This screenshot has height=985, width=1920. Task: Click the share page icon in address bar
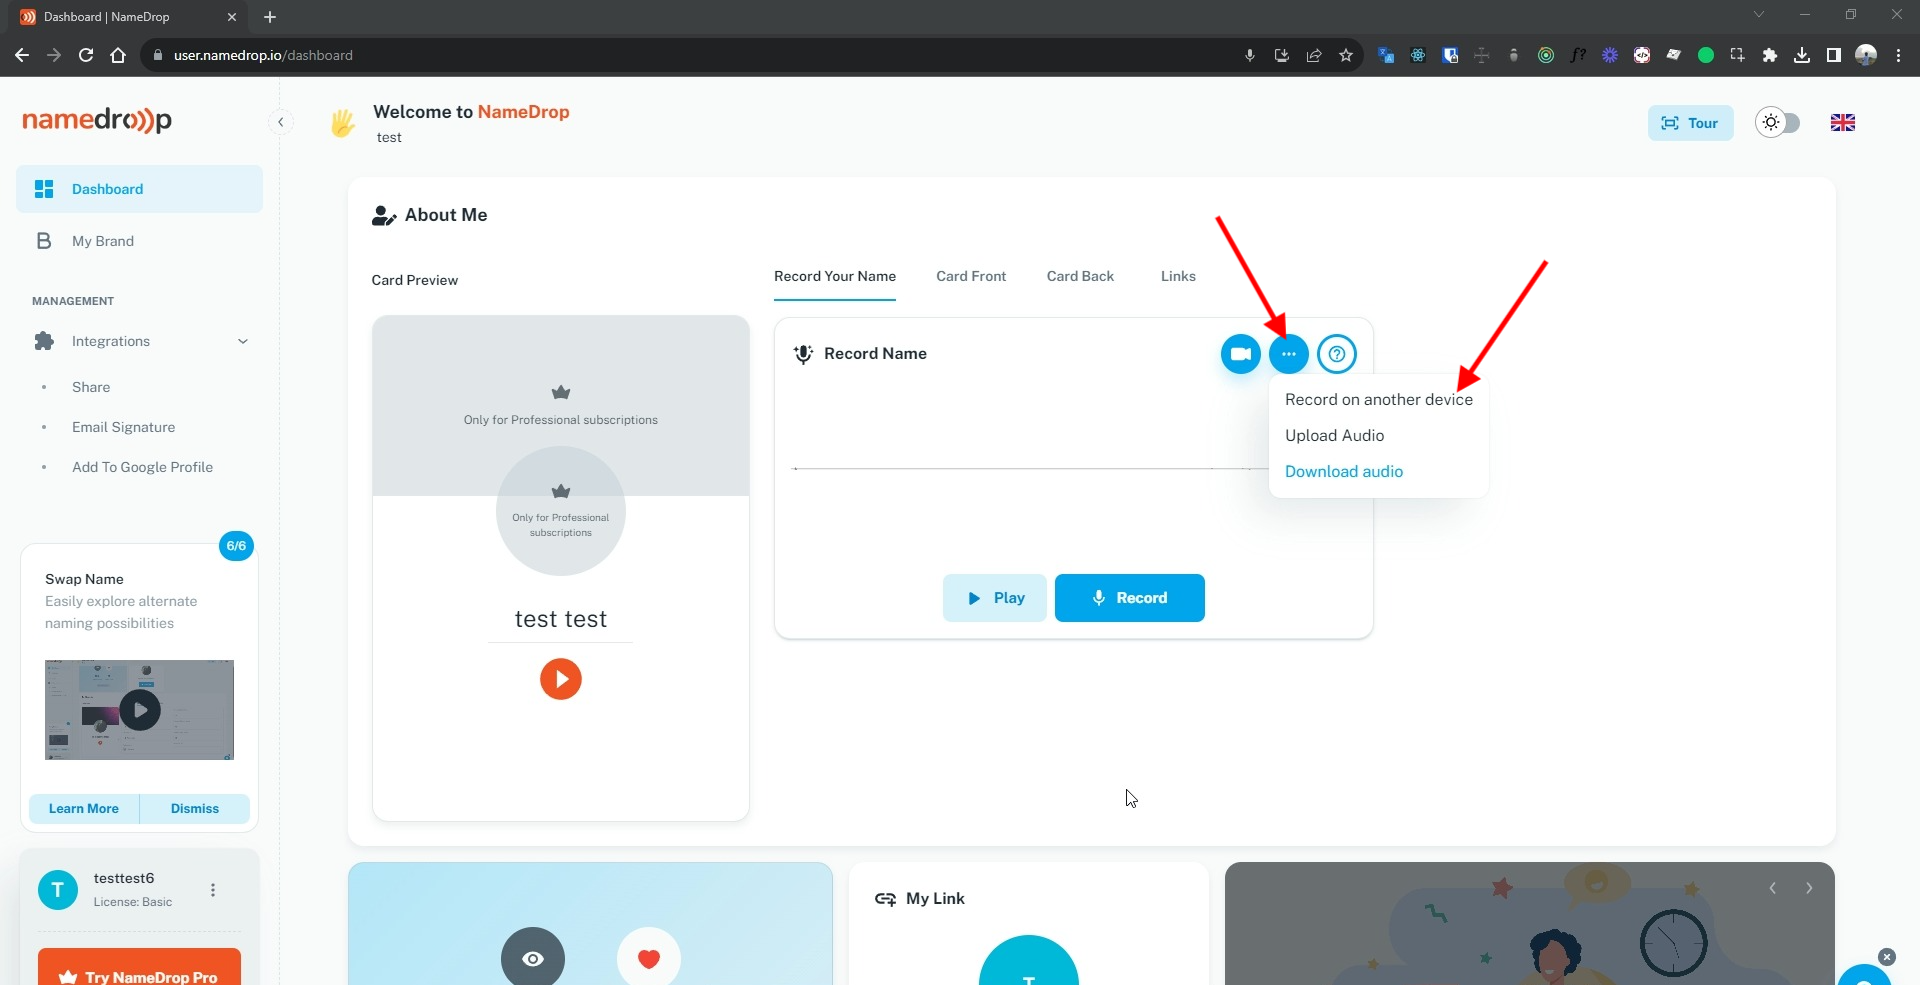coord(1314,55)
